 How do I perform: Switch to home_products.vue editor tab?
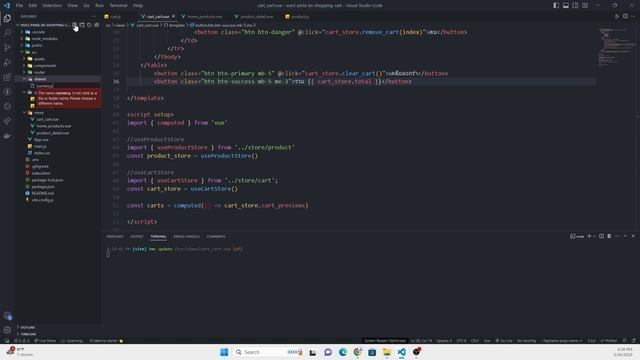pos(204,16)
